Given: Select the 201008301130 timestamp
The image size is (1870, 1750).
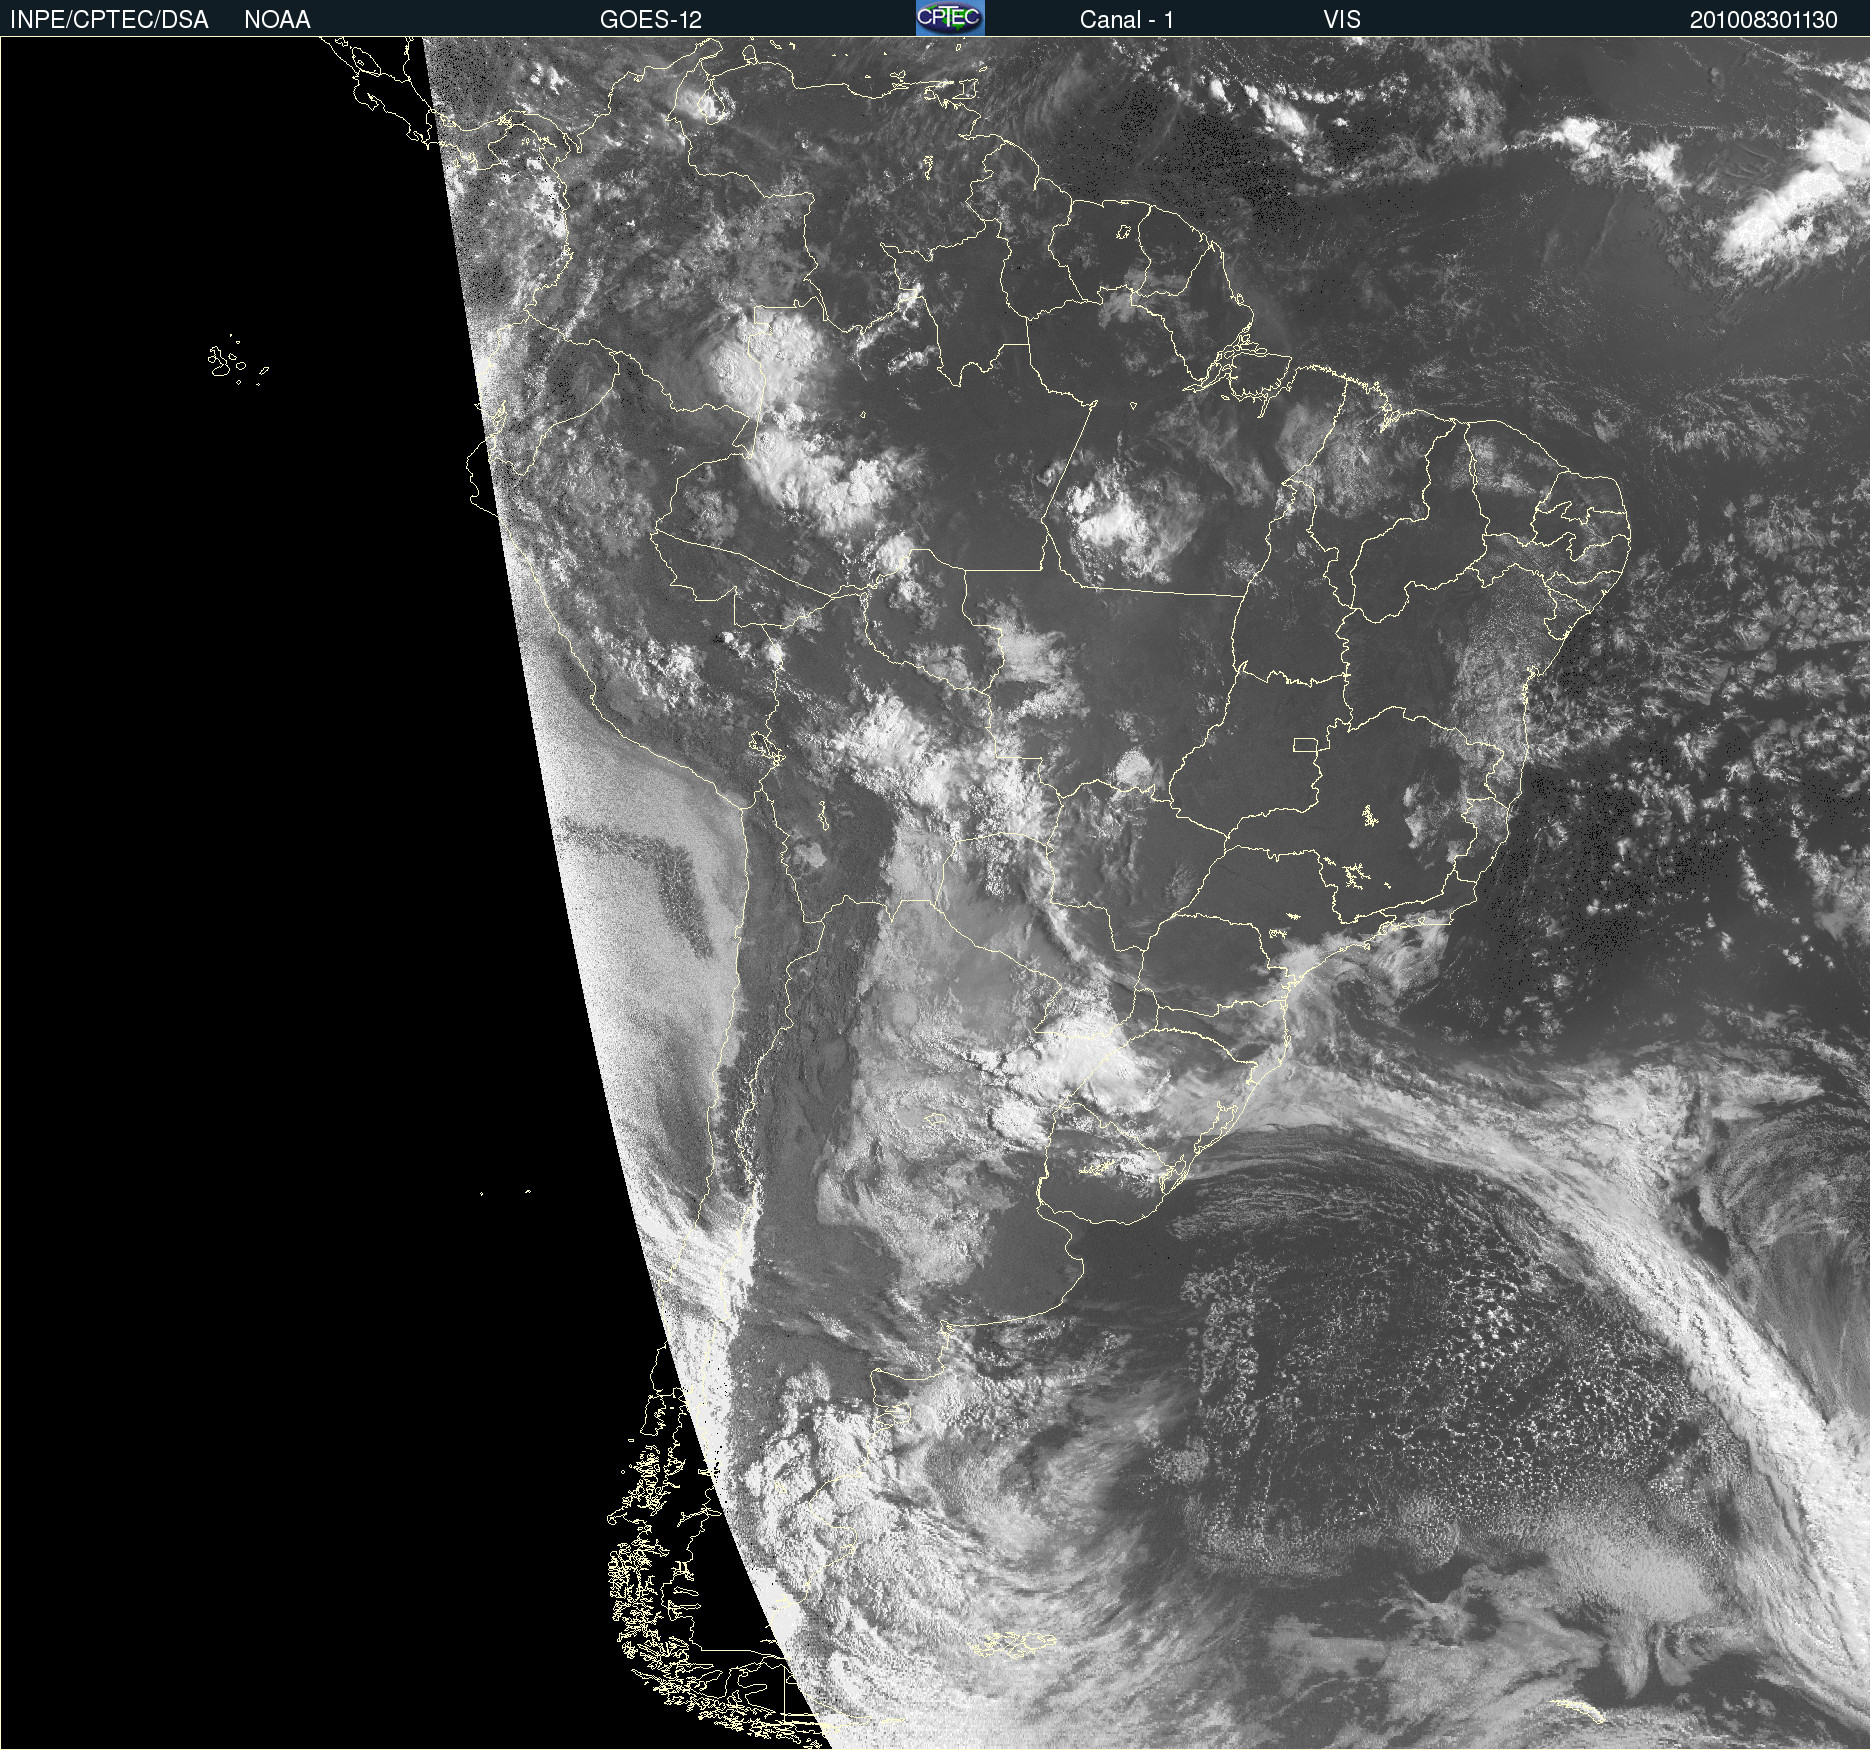Looking at the screenshot, I should click(x=1763, y=20).
